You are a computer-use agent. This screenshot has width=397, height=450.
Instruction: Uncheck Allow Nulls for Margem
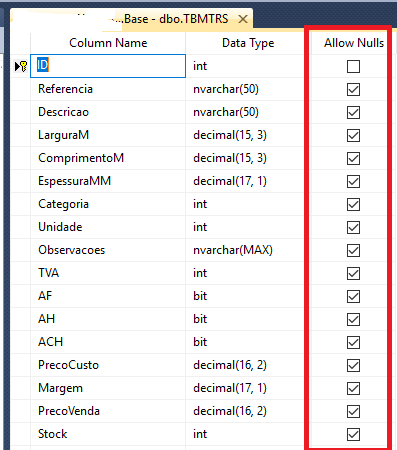[353, 388]
